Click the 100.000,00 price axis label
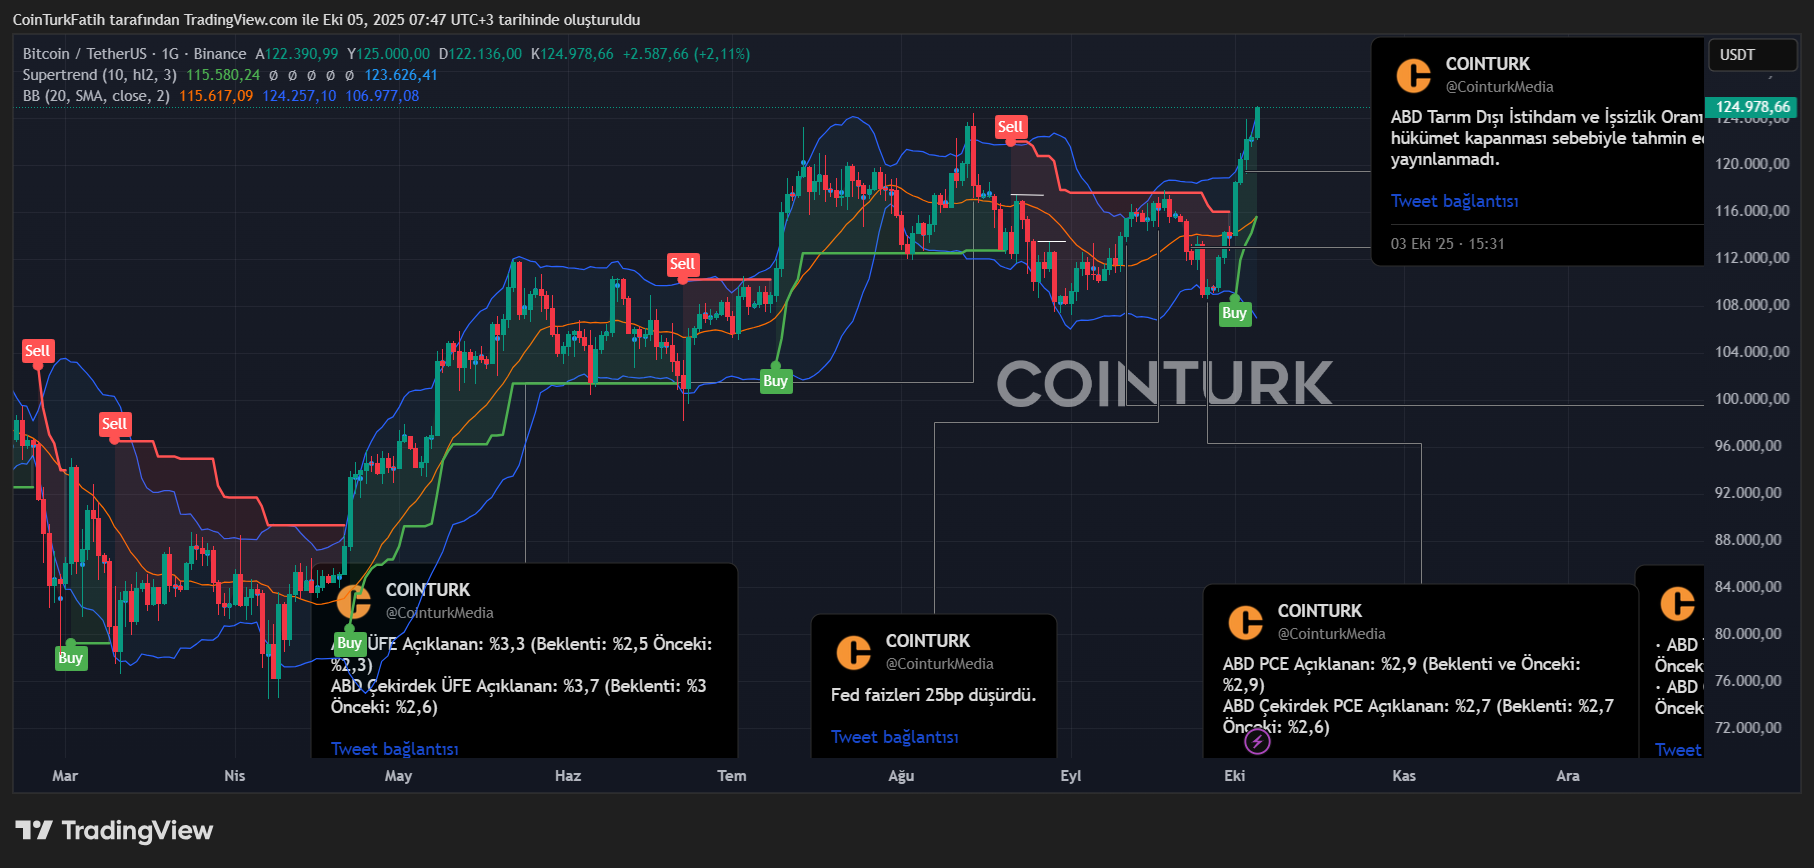Screen dimensions: 1814x868 1752,399
